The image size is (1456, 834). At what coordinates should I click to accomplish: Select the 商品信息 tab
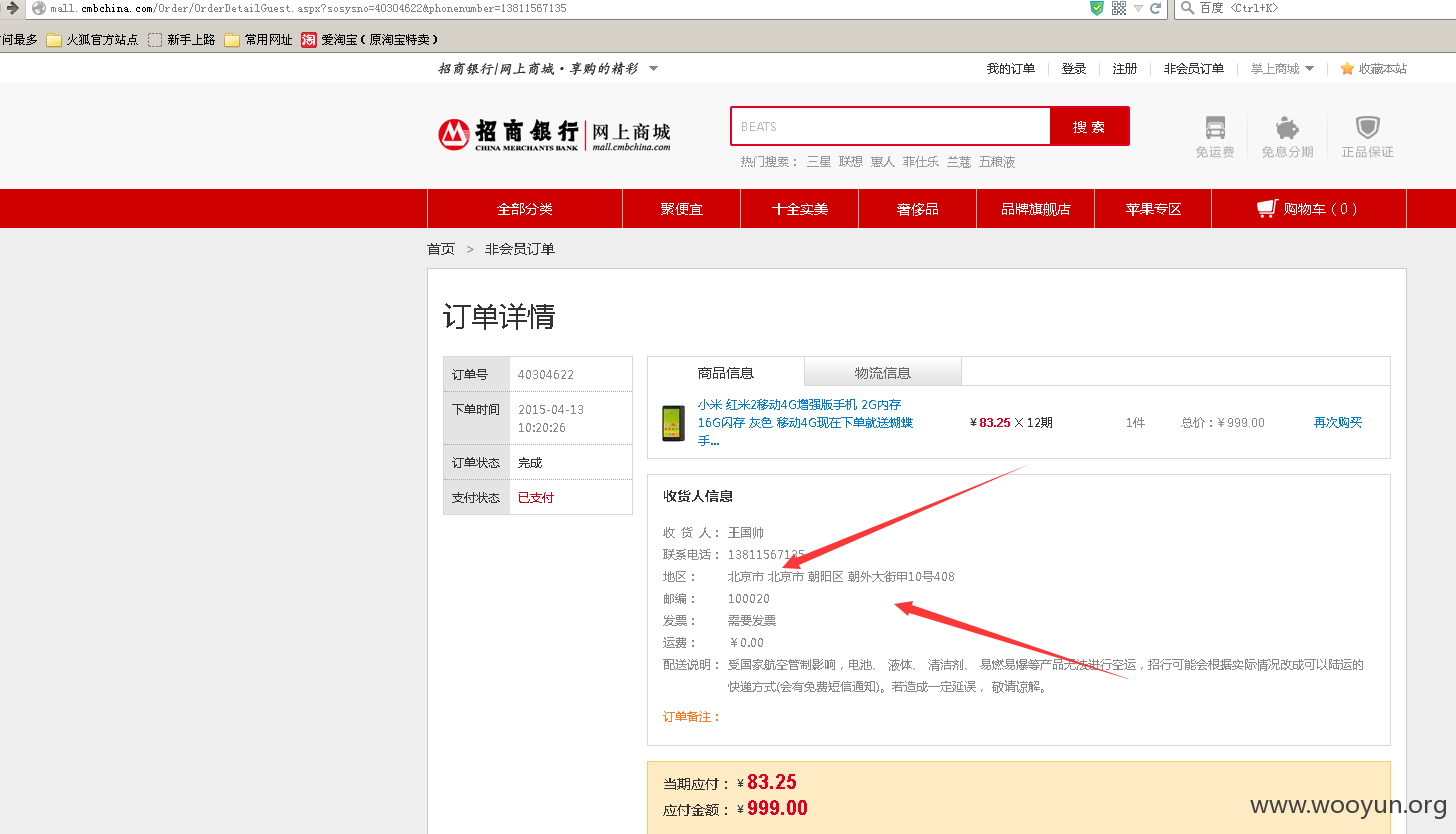(x=726, y=373)
